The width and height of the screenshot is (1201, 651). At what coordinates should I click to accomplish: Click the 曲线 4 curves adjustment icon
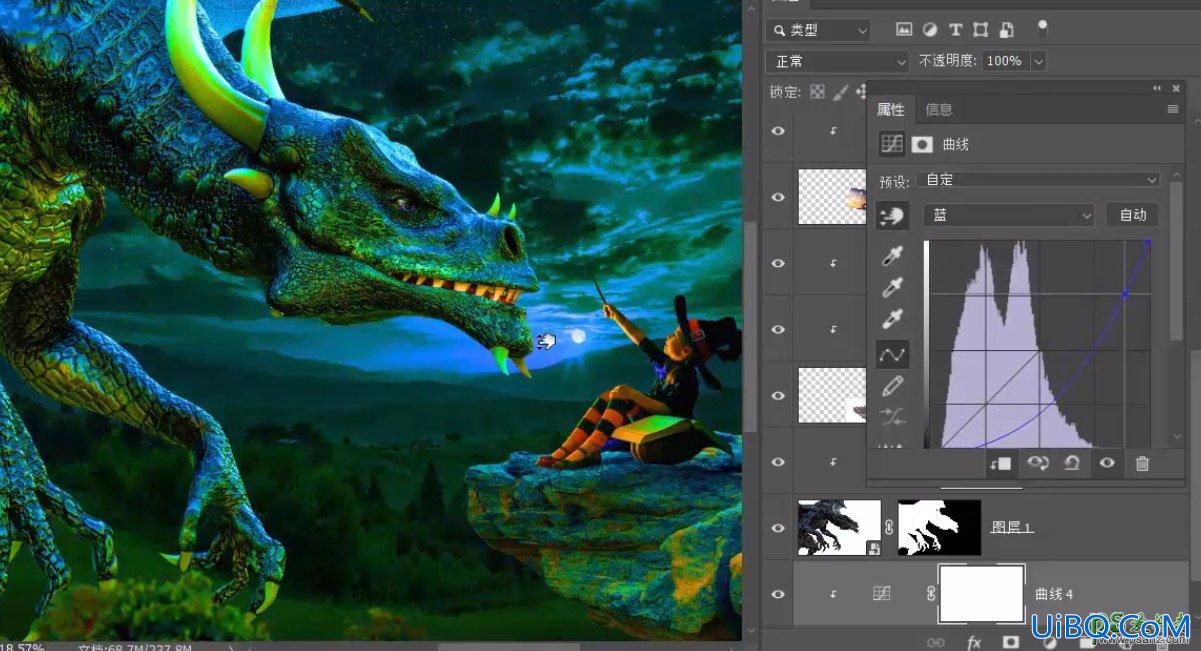pos(881,594)
